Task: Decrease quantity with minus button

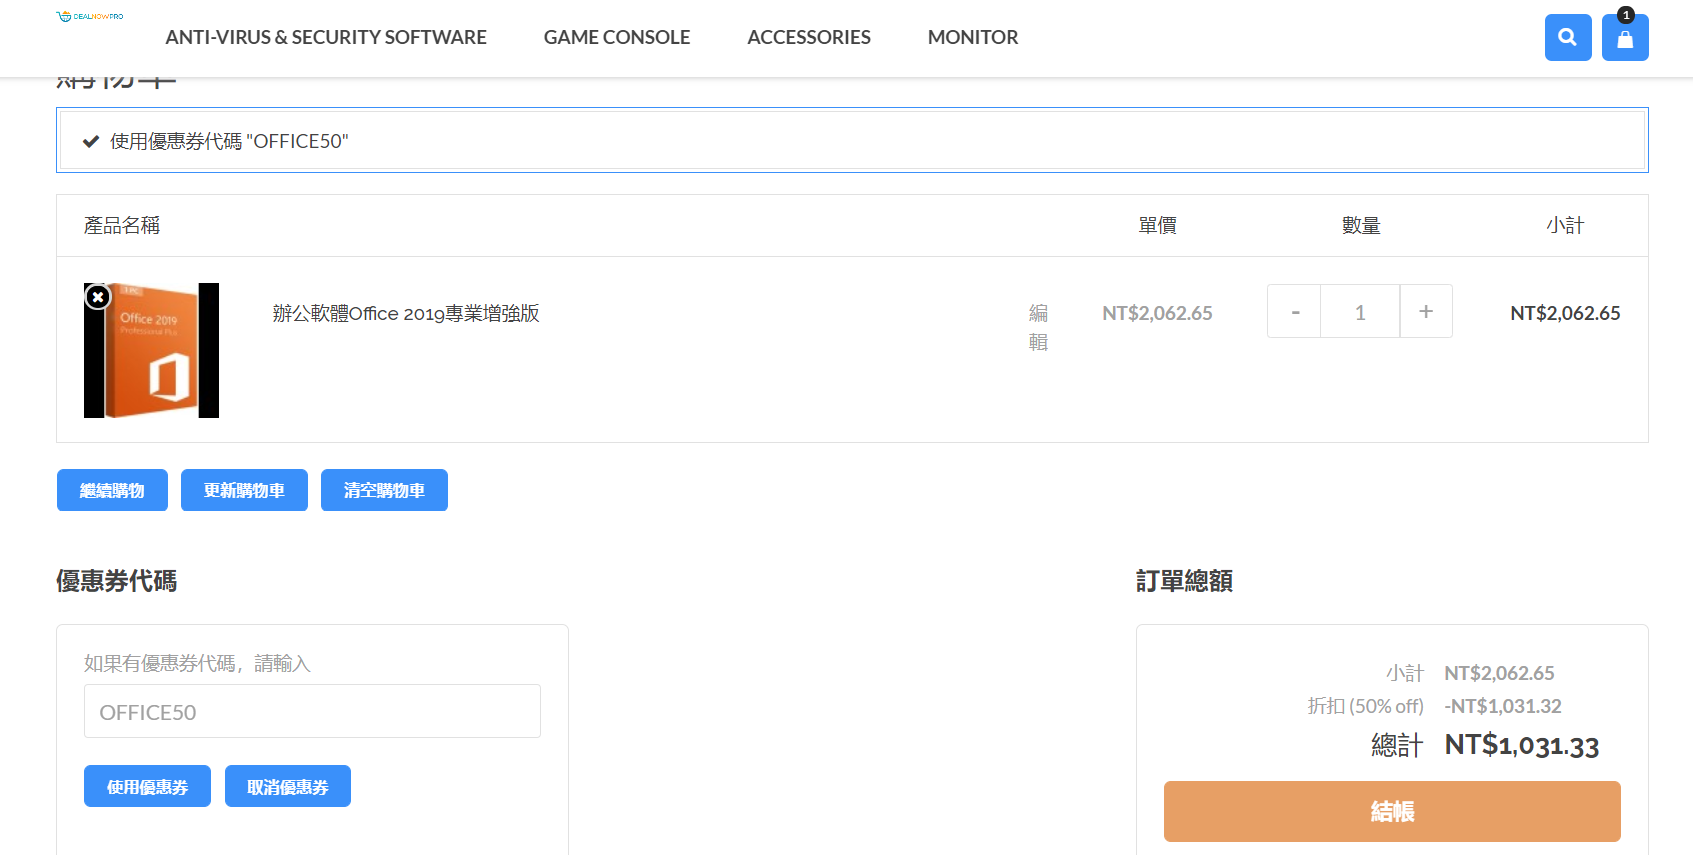Action: pos(1295,312)
